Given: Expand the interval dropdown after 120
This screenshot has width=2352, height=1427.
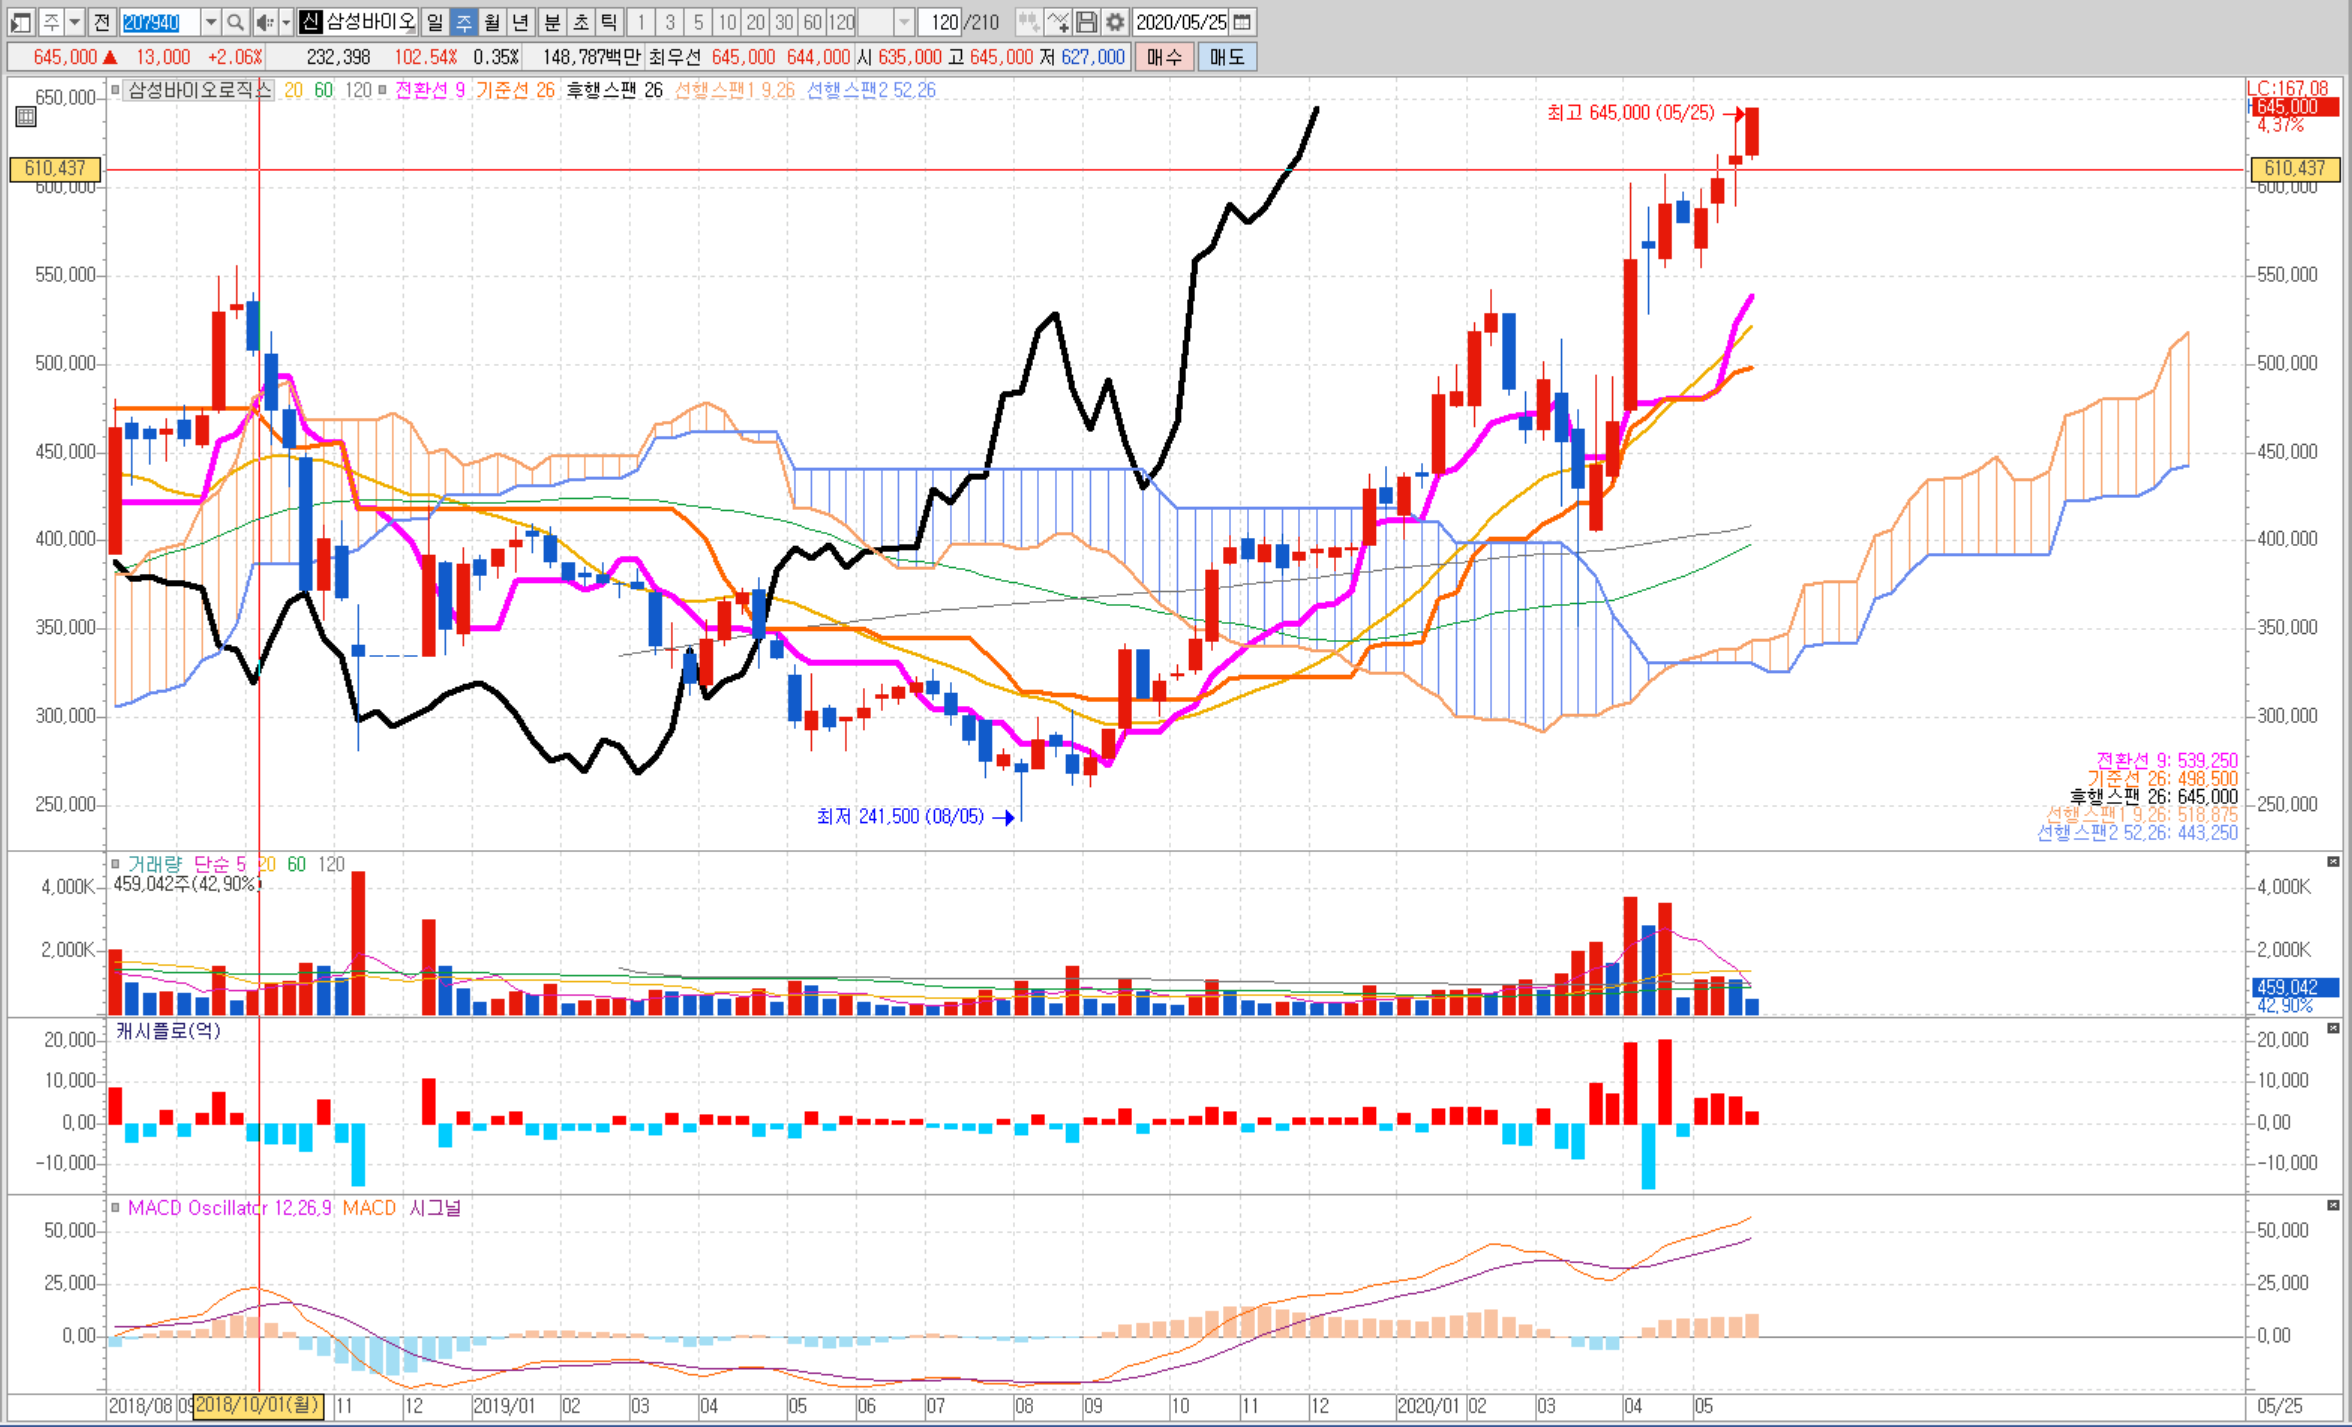Looking at the screenshot, I should [x=903, y=22].
